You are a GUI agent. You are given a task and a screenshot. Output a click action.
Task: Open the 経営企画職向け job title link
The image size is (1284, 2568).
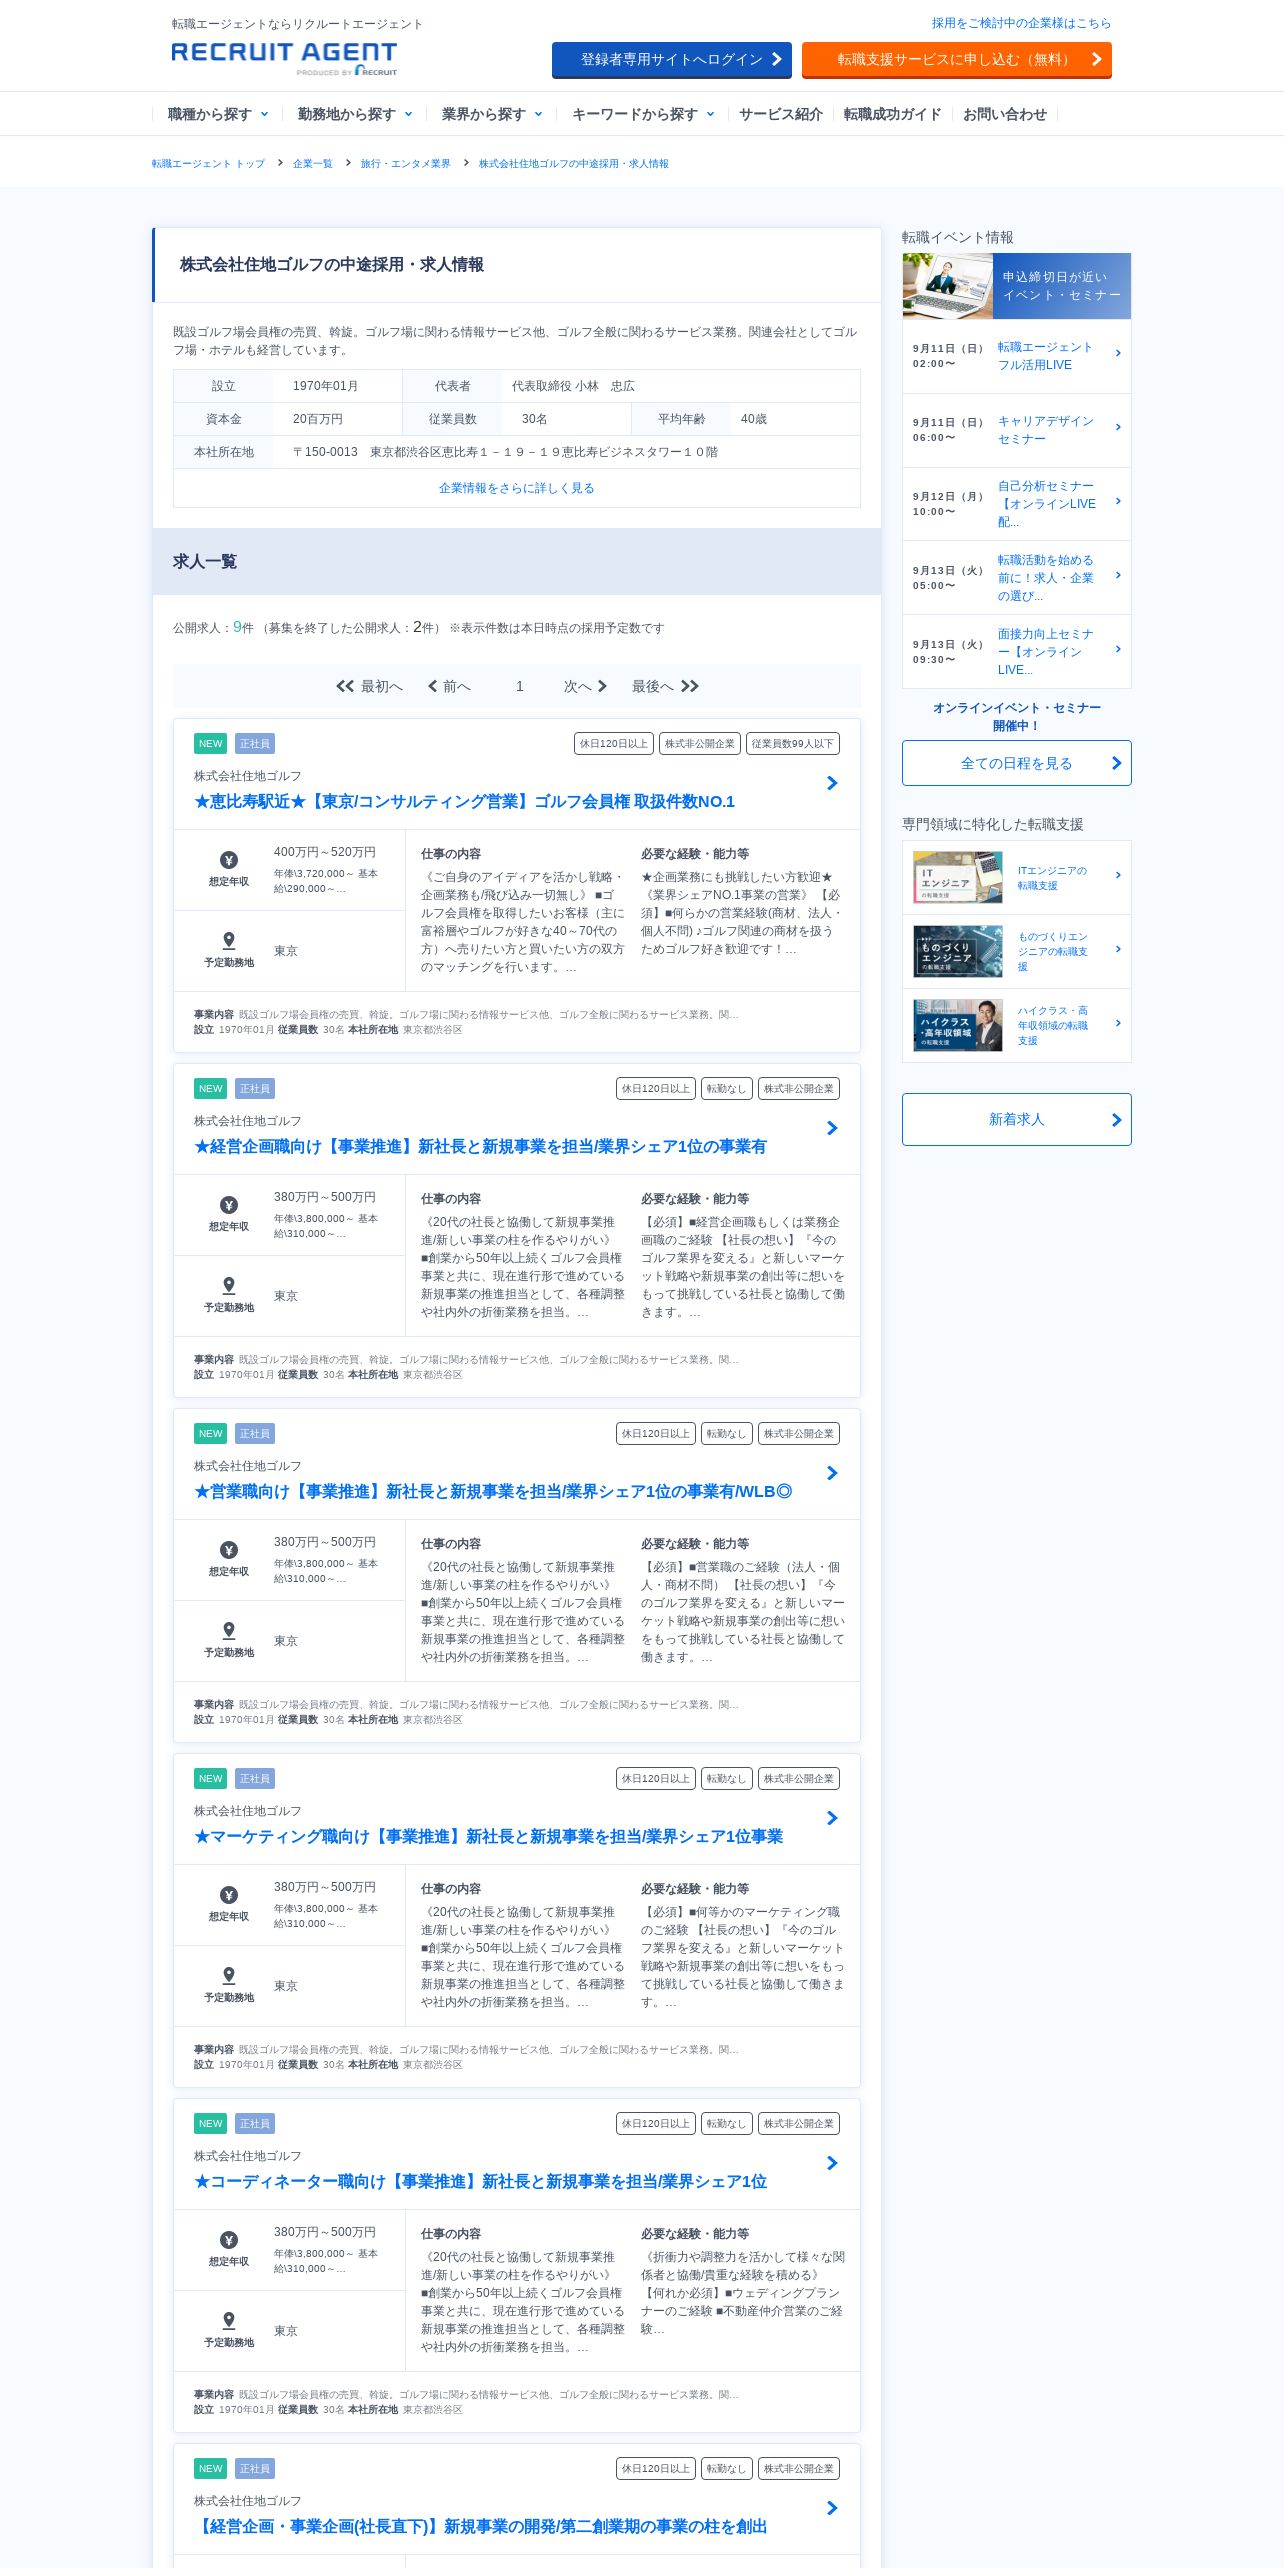click(x=480, y=1147)
